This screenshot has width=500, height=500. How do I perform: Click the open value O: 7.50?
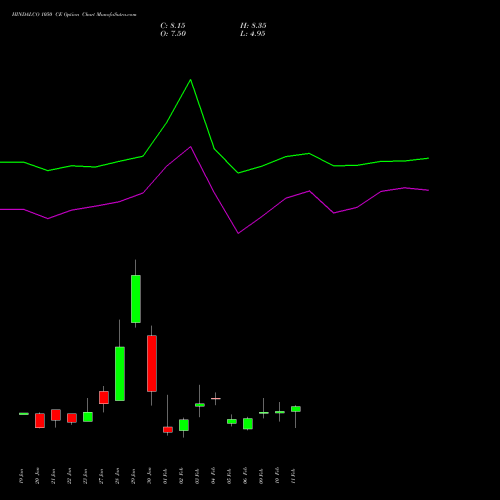click(173, 34)
